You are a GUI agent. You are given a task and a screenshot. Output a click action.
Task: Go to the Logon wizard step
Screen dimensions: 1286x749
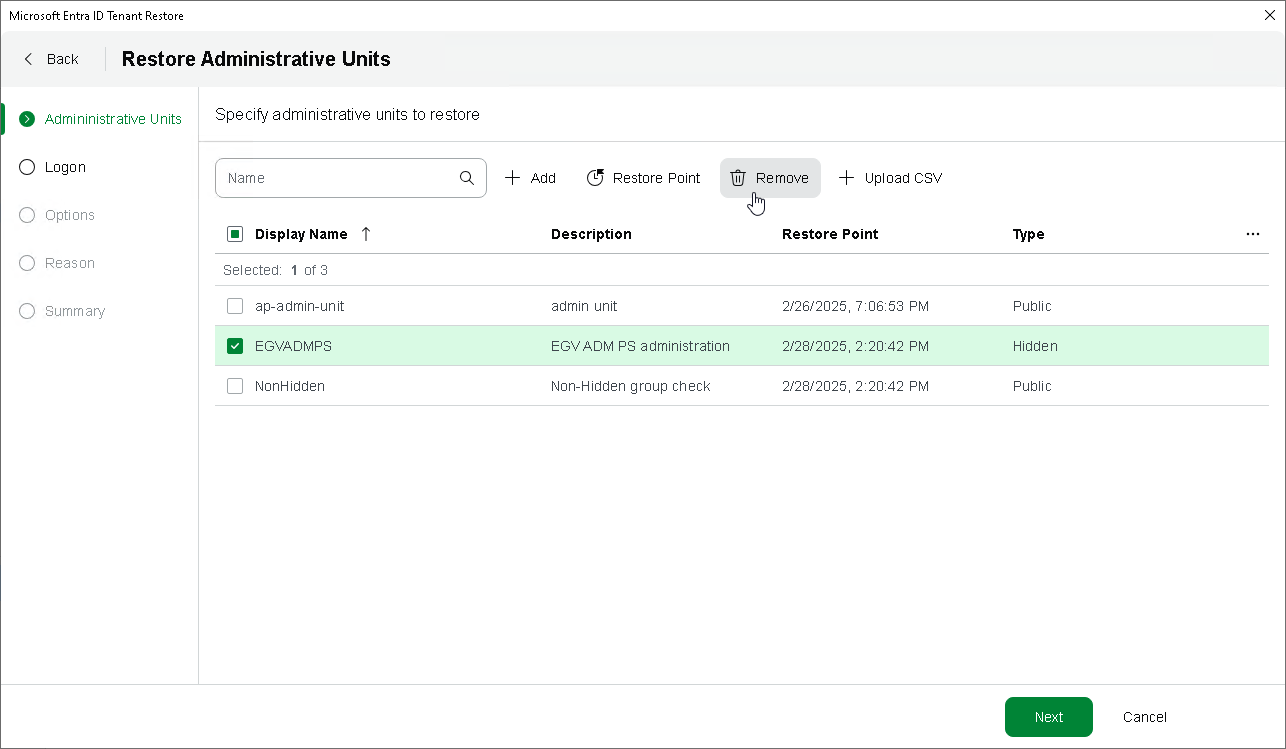click(x=65, y=167)
